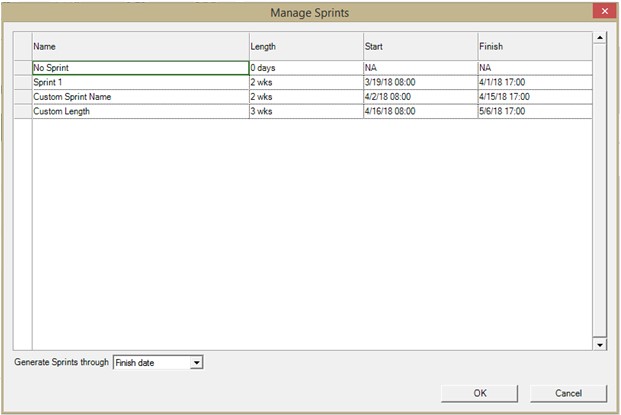Select the 3/19/18 08:00 start cell
Viewport: 621px width, 415px height.
(421, 82)
